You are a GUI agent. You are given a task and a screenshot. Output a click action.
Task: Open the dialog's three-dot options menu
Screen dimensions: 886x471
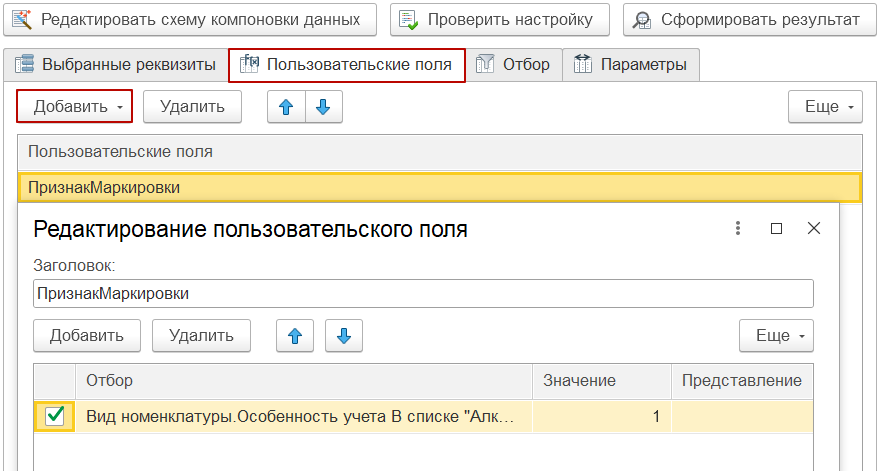(738, 228)
